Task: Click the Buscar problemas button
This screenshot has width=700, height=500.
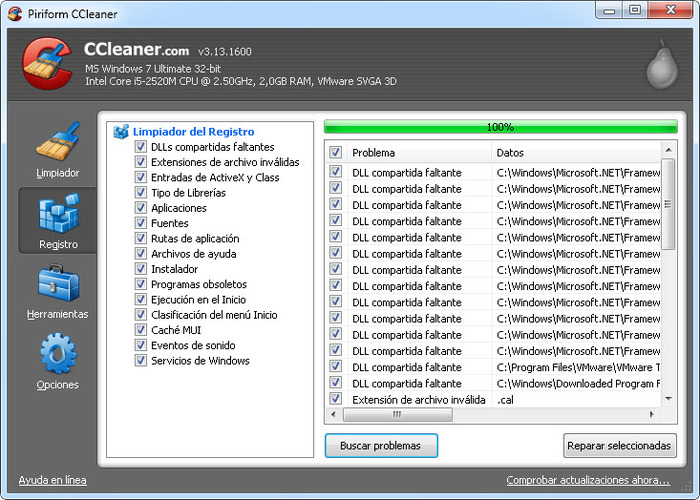Action: pyautogui.click(x=381, y=445)
